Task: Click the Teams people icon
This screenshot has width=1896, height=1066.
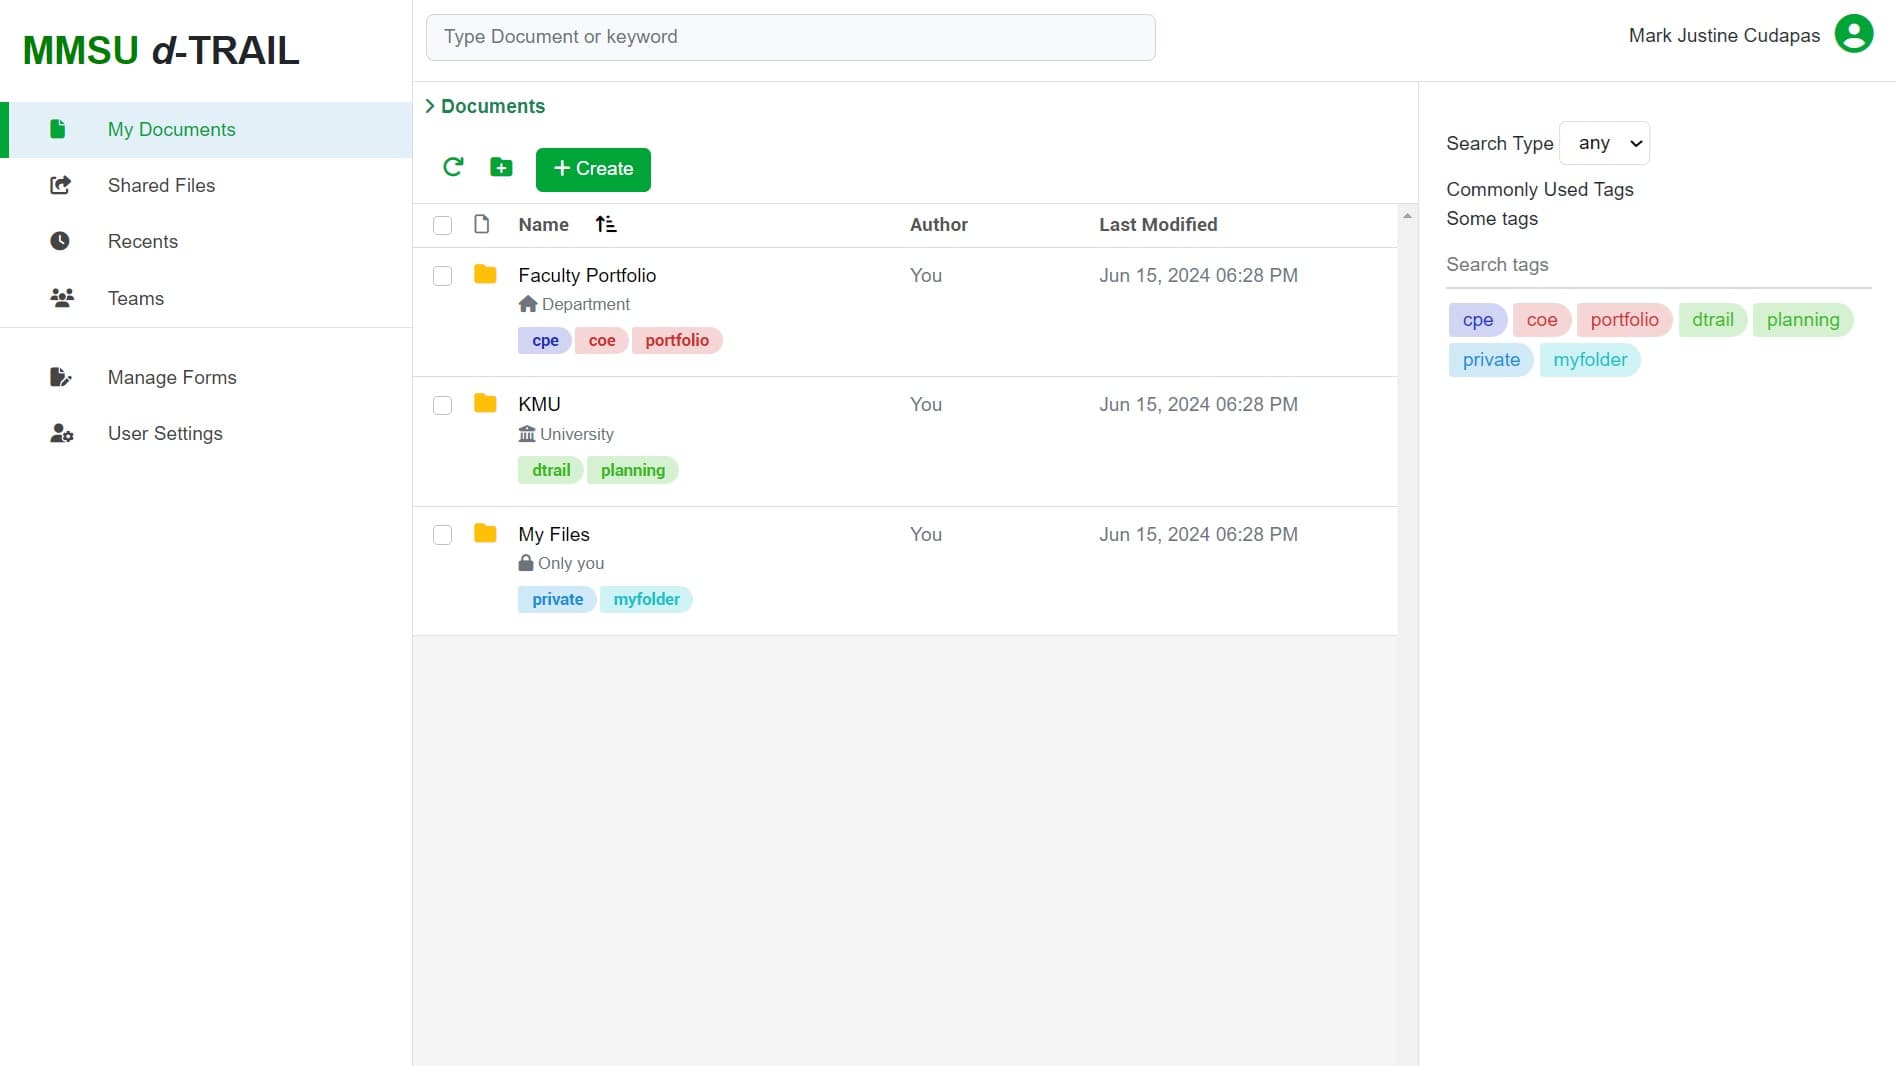Action: [x=62, y=298]
